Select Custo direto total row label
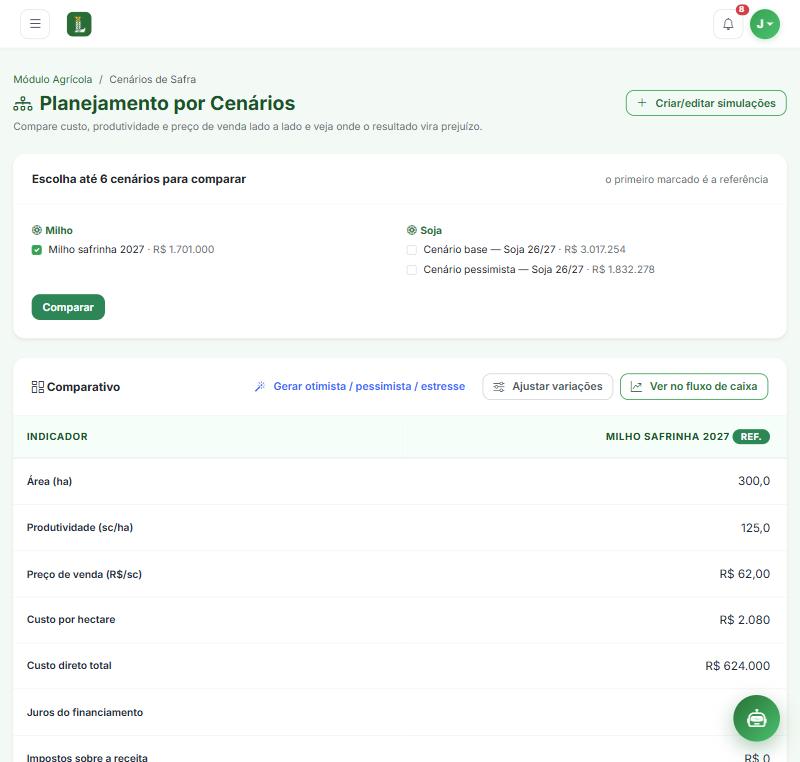The width and height of the screenshot is (800, 762). coord(69,665)
